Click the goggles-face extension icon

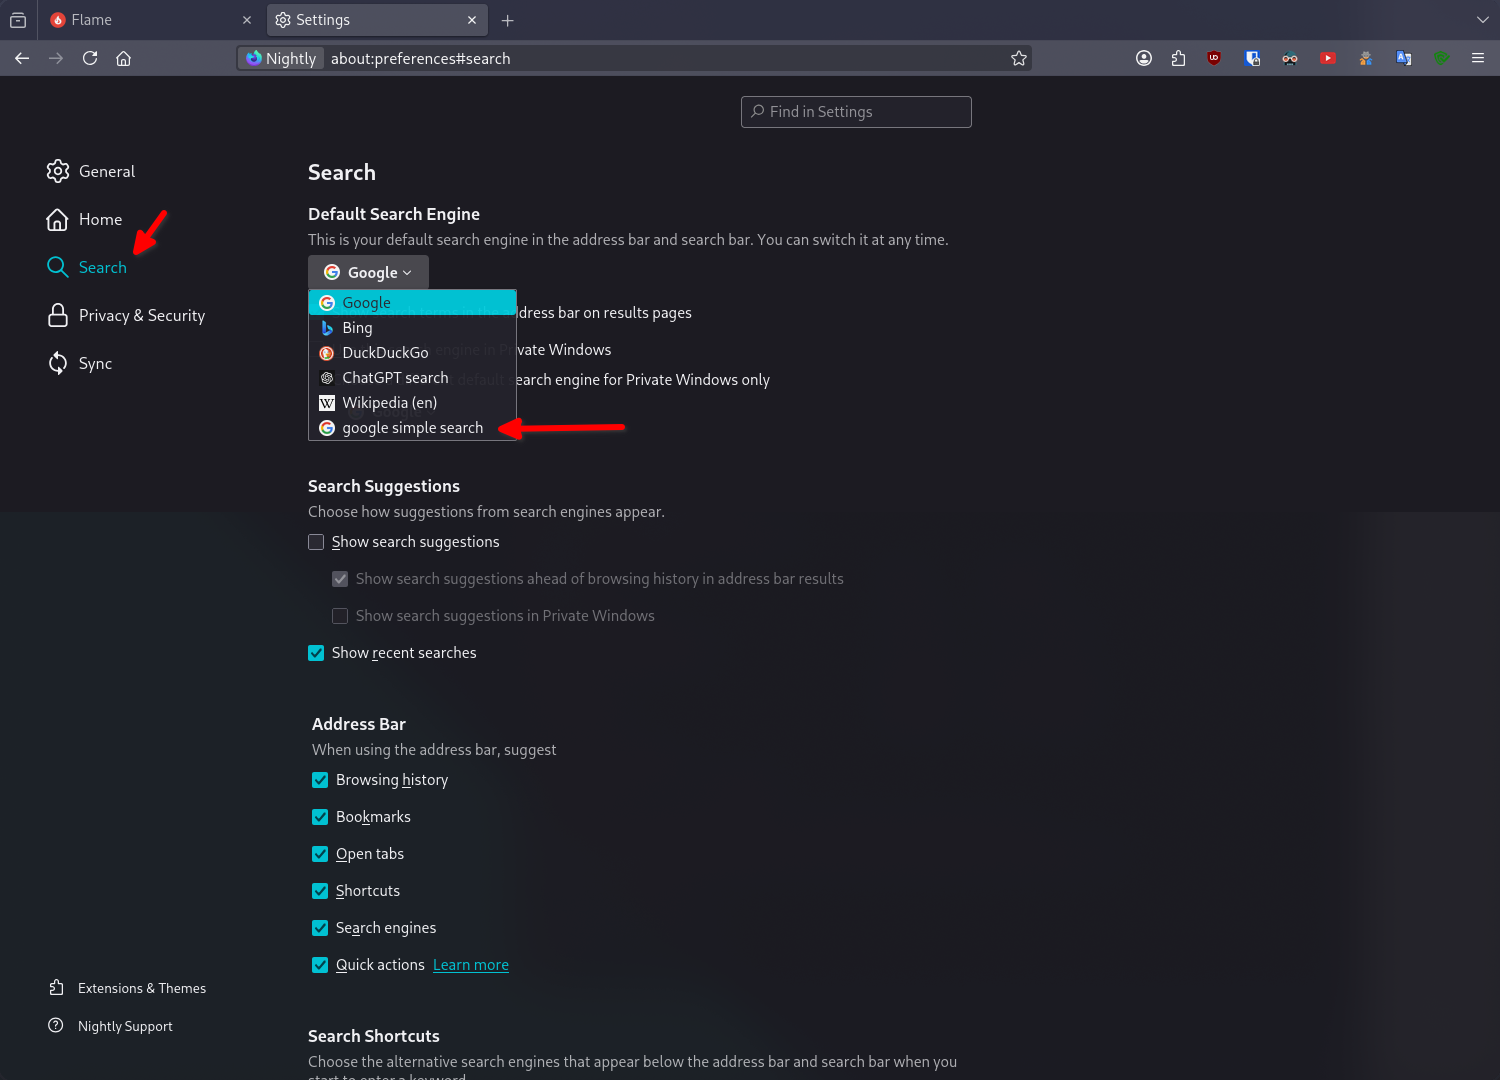[1290, 58]
